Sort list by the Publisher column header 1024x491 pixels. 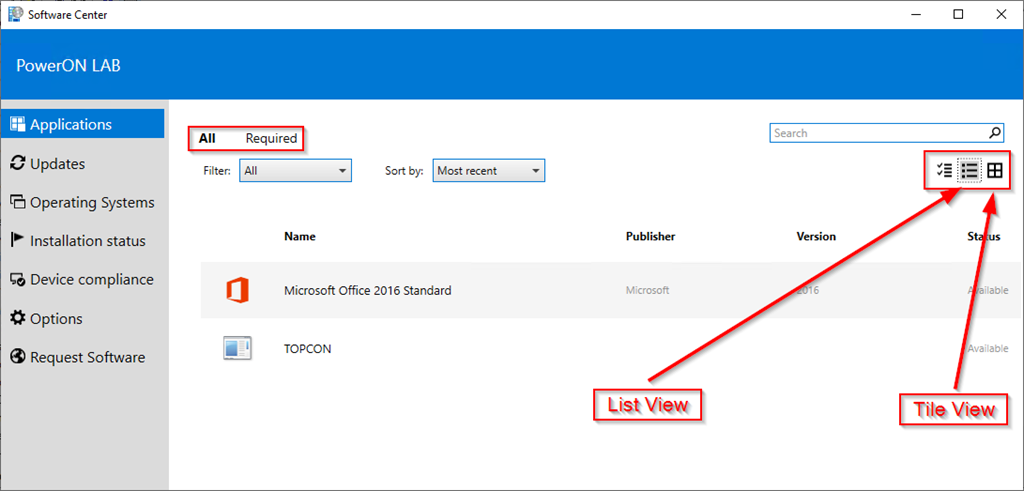pos(650,237)
